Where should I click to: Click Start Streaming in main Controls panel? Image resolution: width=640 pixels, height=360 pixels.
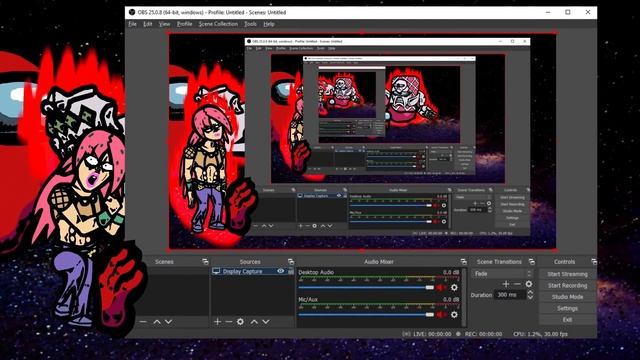(567, 274)
